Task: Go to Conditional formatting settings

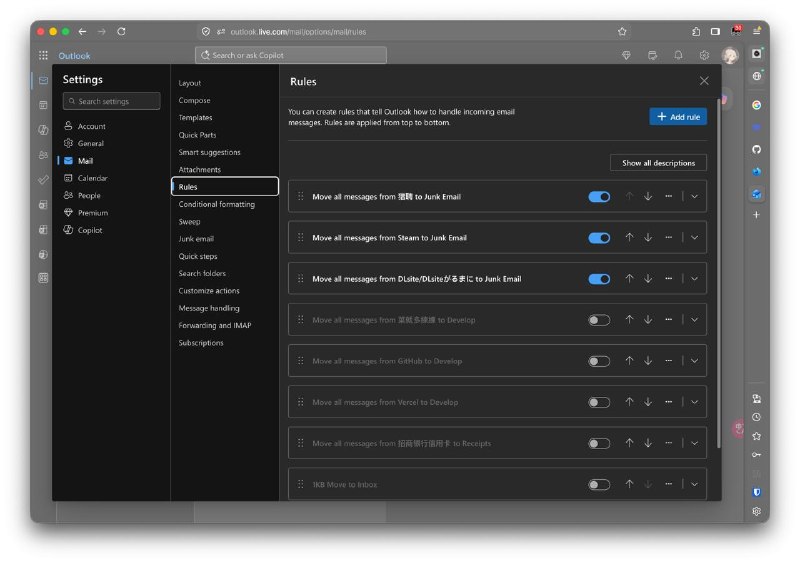Action: click(x=216, y=204)
